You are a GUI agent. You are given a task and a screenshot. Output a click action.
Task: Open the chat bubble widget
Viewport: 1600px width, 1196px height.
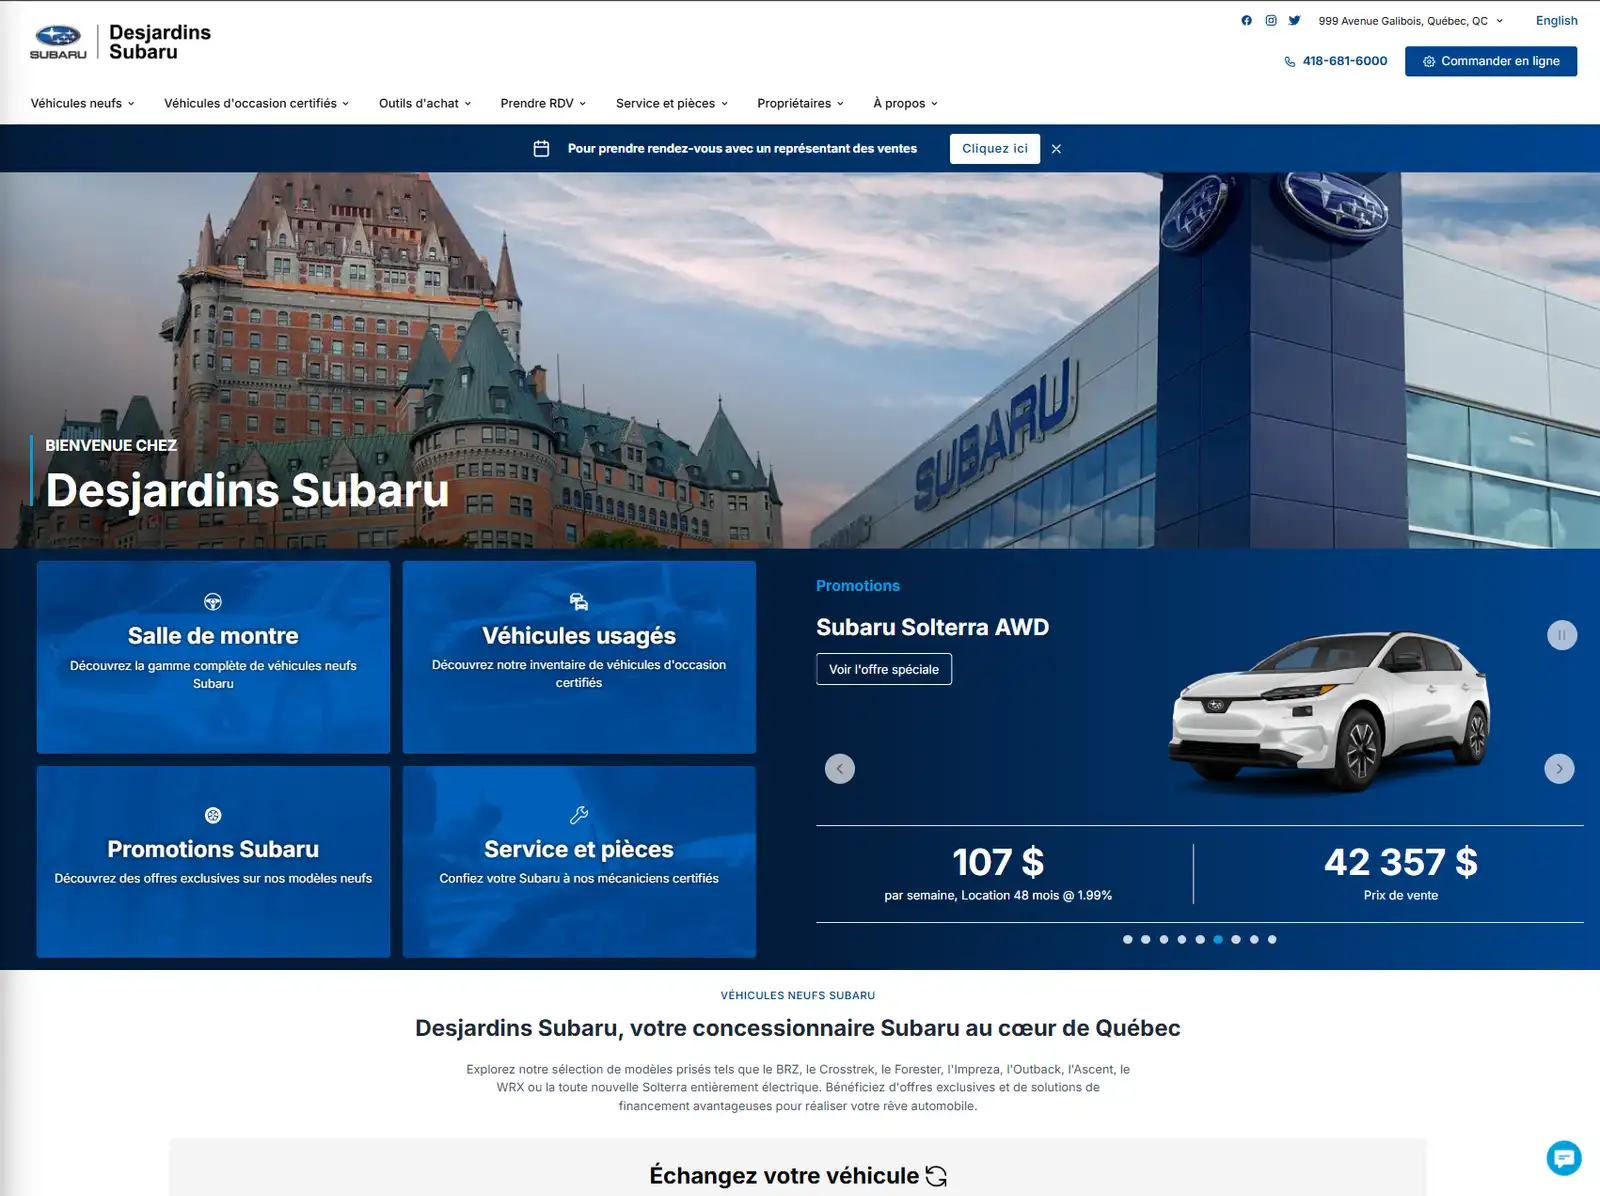pos(1564,1158)
